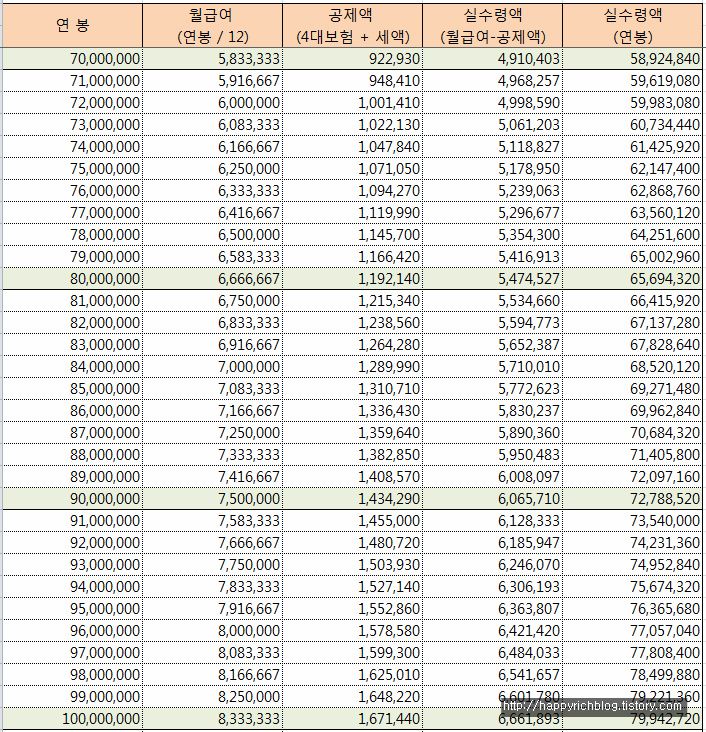Select the cell with 6,416,667

(212, 212)
